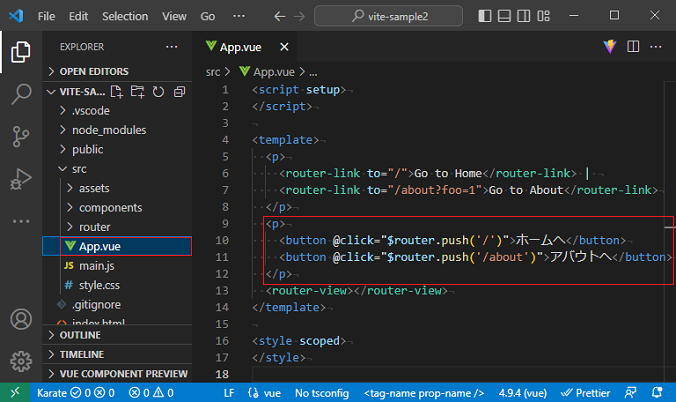The height and width of the screenshot is (402, 676).
Task: Refresh the explorer file tree
Action: pos(158,91)
